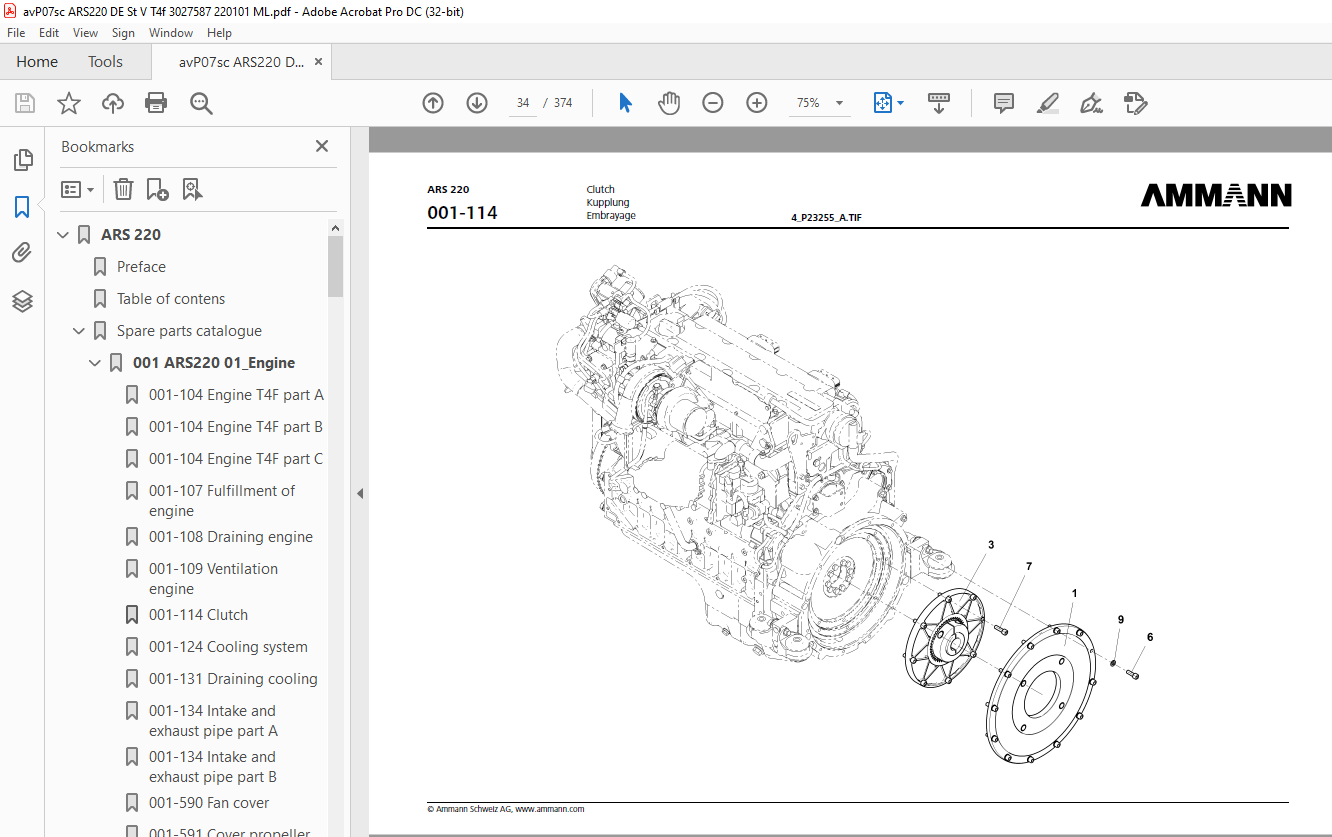Add a comment with the sticky note icon
The height and width of the screenshot is (837, 1332).
1004,103
